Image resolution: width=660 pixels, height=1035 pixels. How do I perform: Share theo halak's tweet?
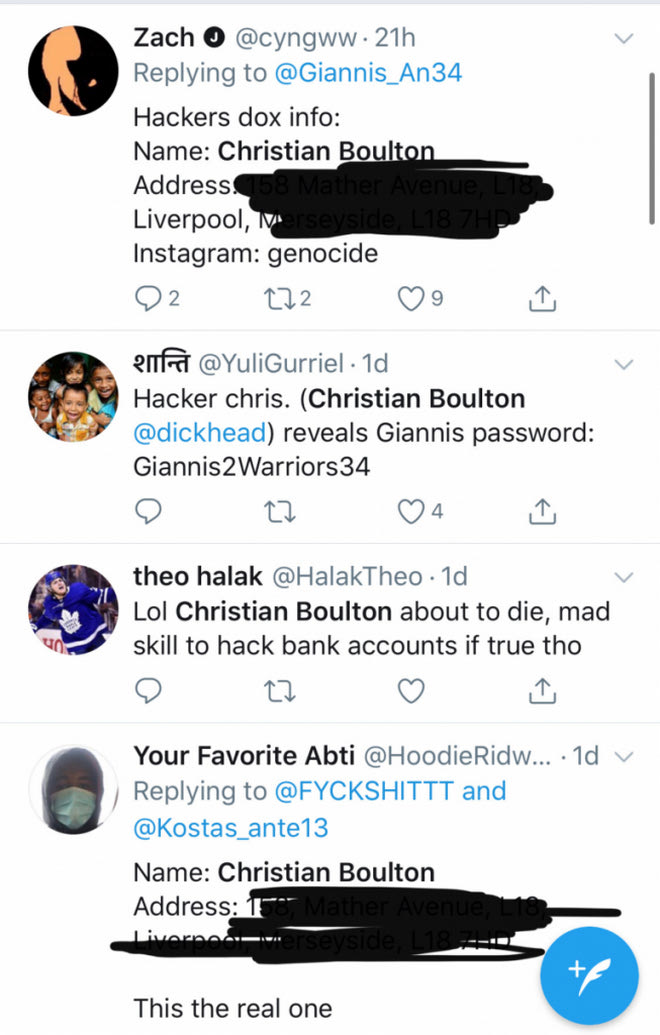pyautogui.click(x=541, y=690)
